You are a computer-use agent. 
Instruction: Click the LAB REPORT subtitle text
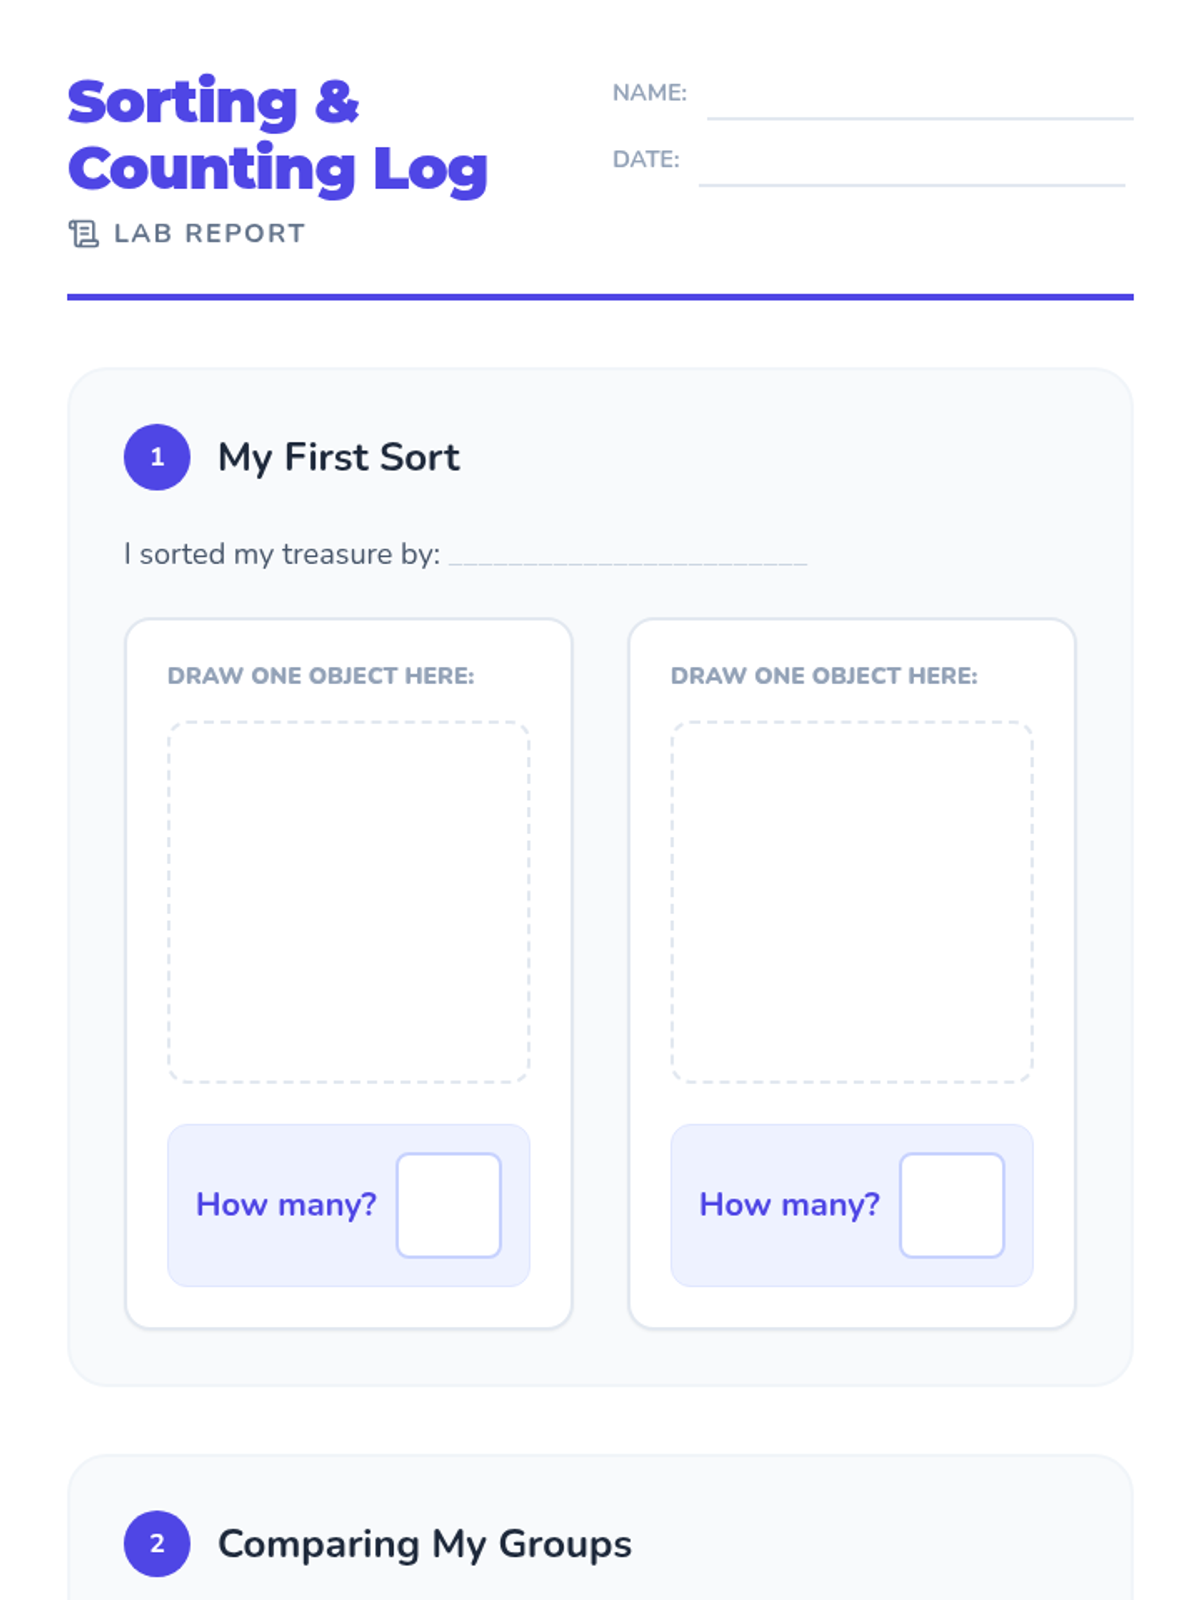pyautogui.click(x=209, y=233)
